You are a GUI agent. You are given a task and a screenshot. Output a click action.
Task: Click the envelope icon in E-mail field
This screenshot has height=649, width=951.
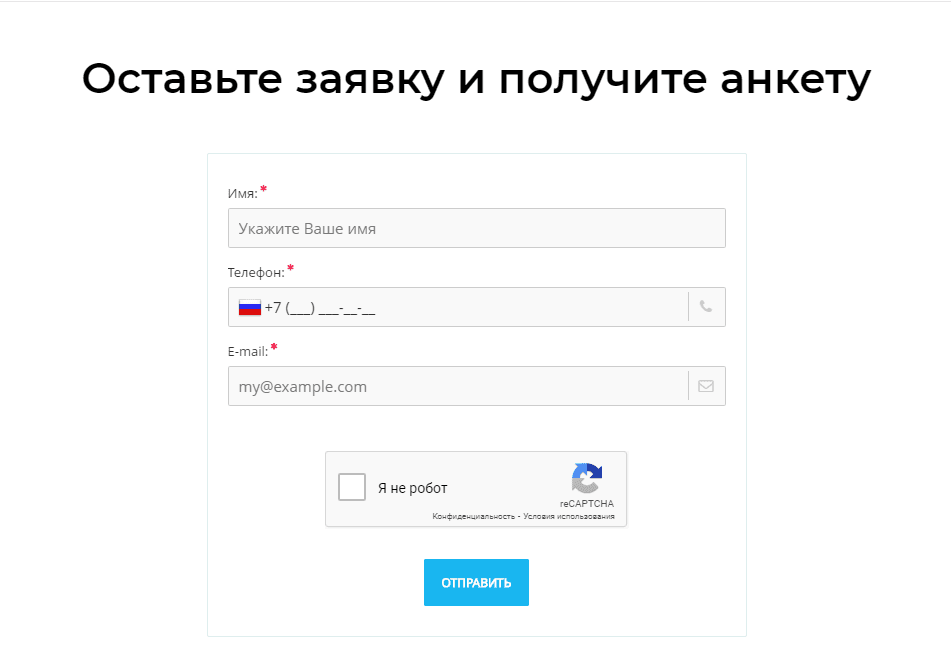coord(706,386)
